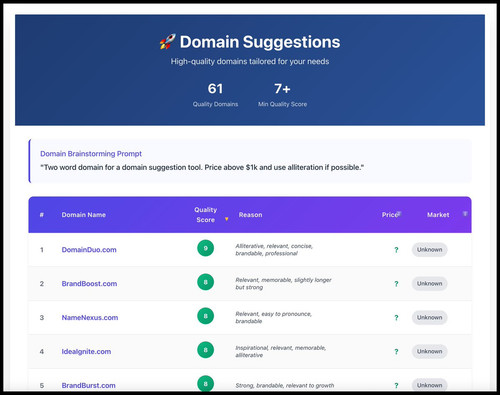
Task: Click the Unknown market badge for IdeaIgnite.com
Action: tap(429, 352)
